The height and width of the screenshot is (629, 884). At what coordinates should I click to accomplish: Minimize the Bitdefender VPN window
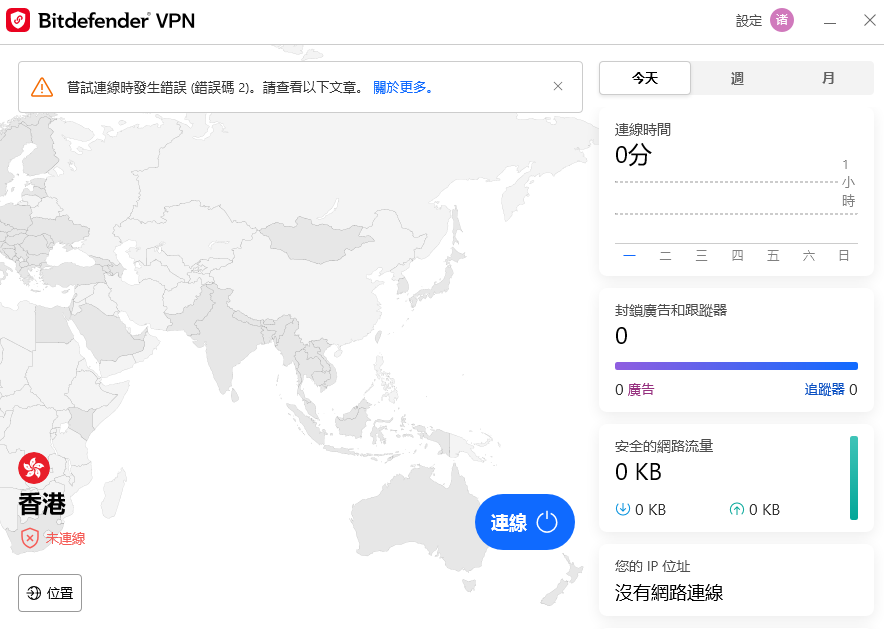pos(829,22)
